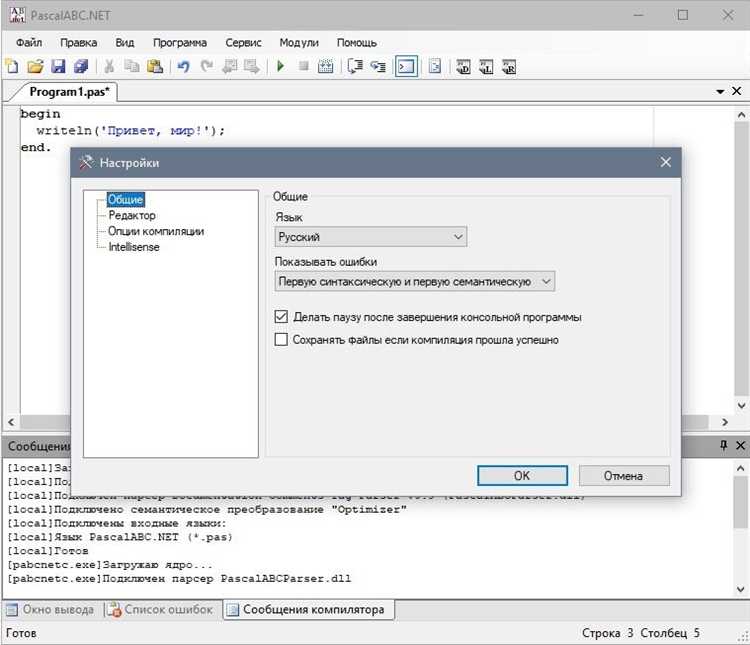Open the Модули menu
Viewport: 750px width, 645px height.
click(299, 43)
